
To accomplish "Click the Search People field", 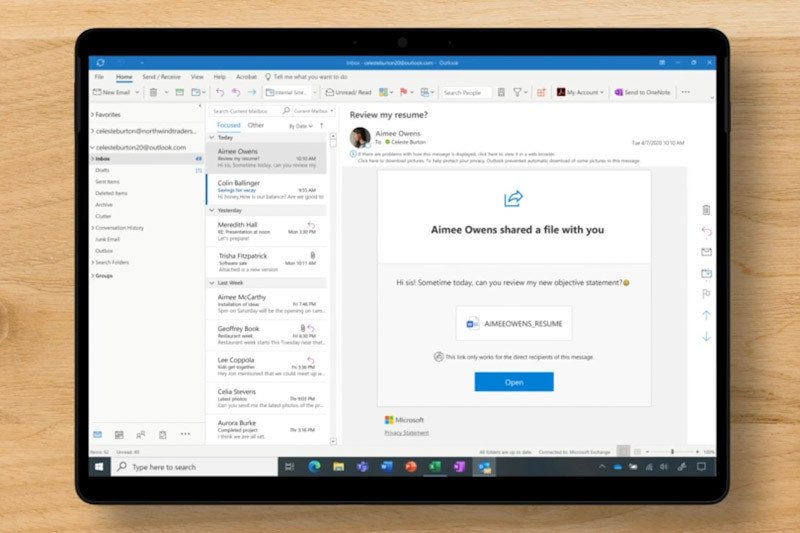I will click(465, 92).
